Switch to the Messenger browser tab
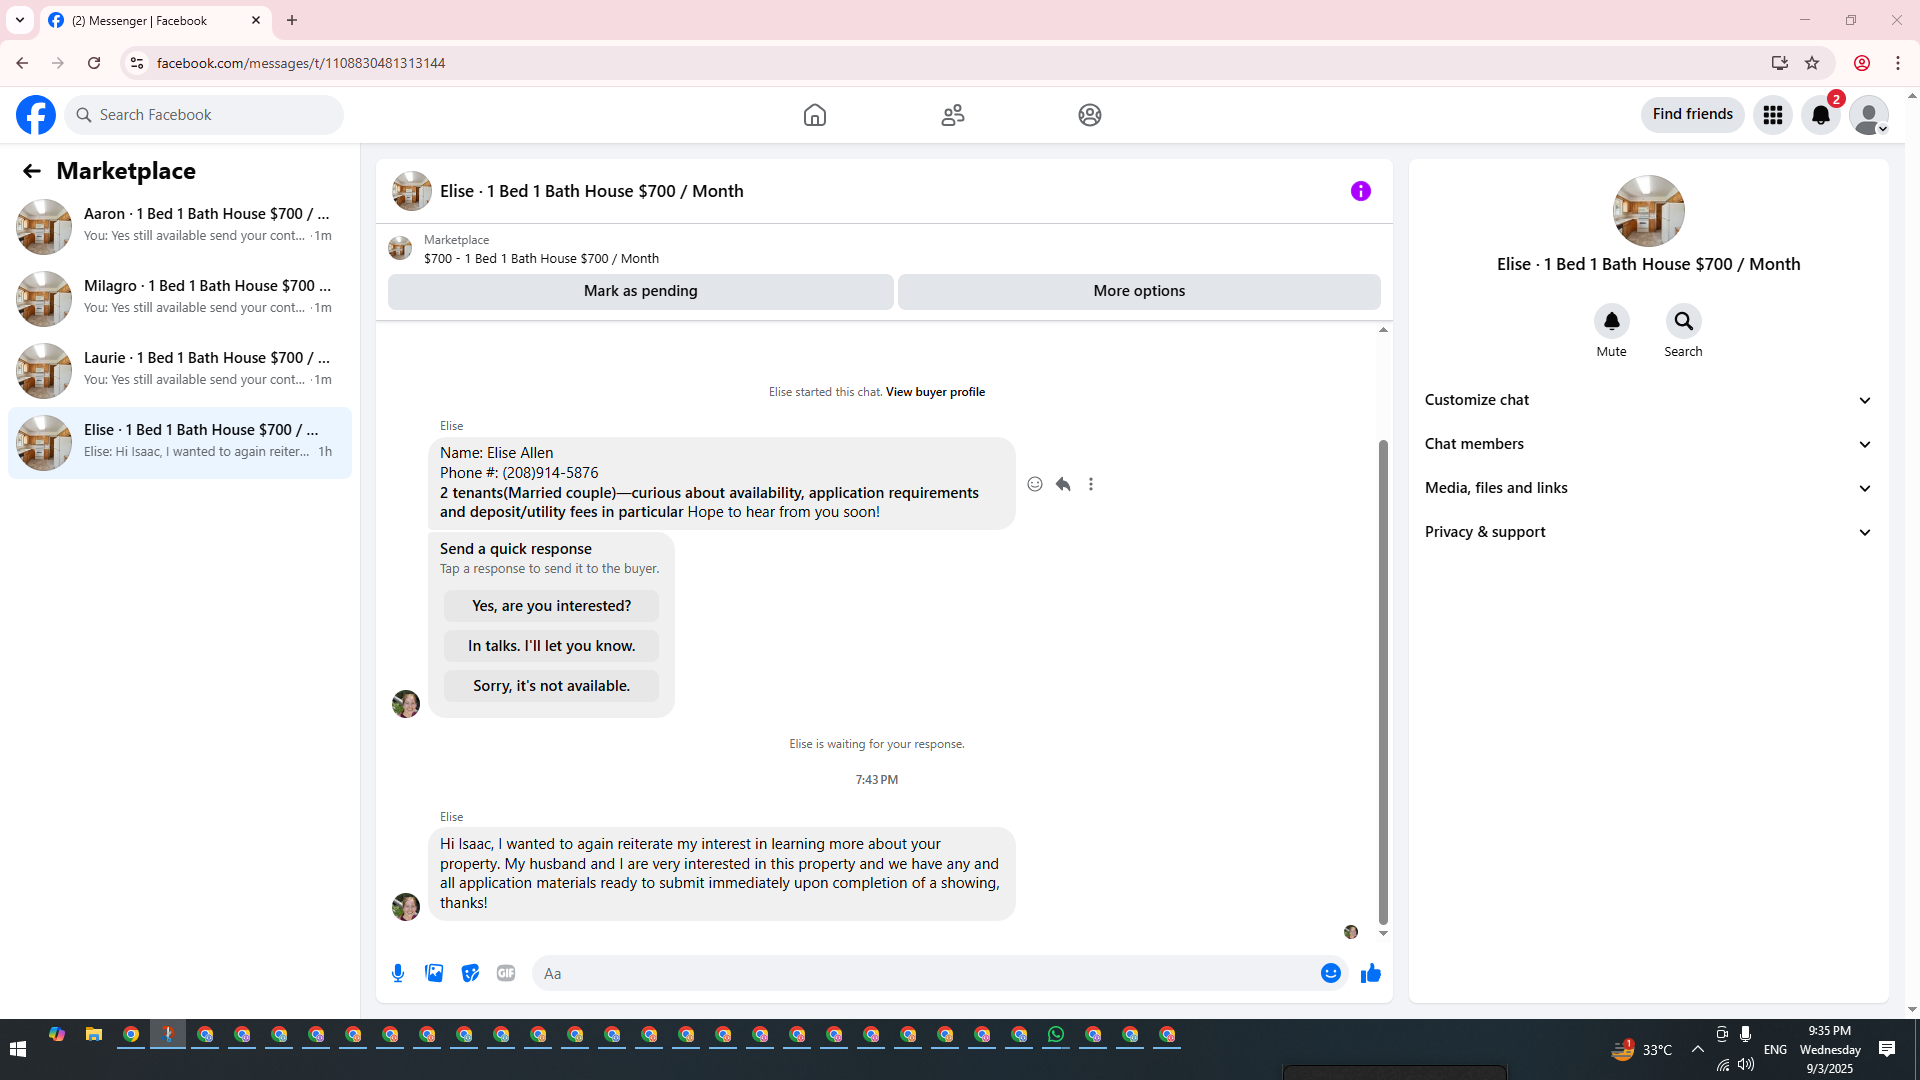Screen dimensions: 1920x1080 (155, 21)
